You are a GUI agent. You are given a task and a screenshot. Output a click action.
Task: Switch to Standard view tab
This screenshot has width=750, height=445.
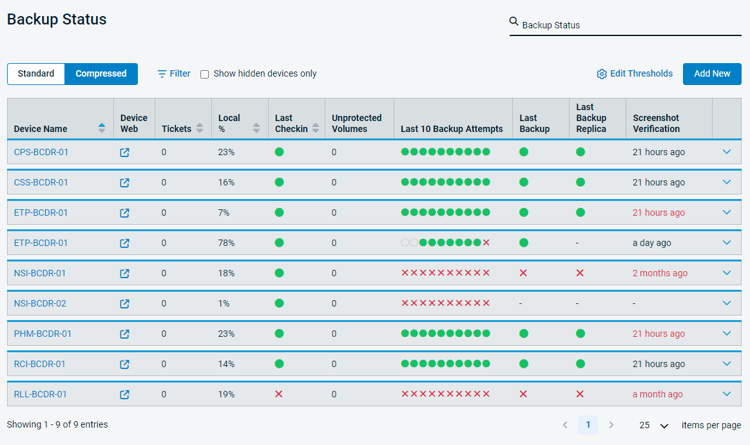pyautogui.click(x=36, y=74)
